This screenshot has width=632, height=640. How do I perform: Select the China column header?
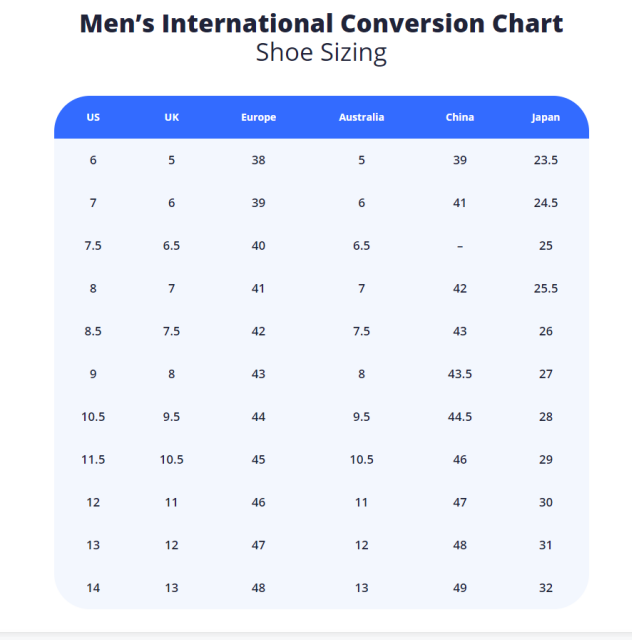[460, 117]
